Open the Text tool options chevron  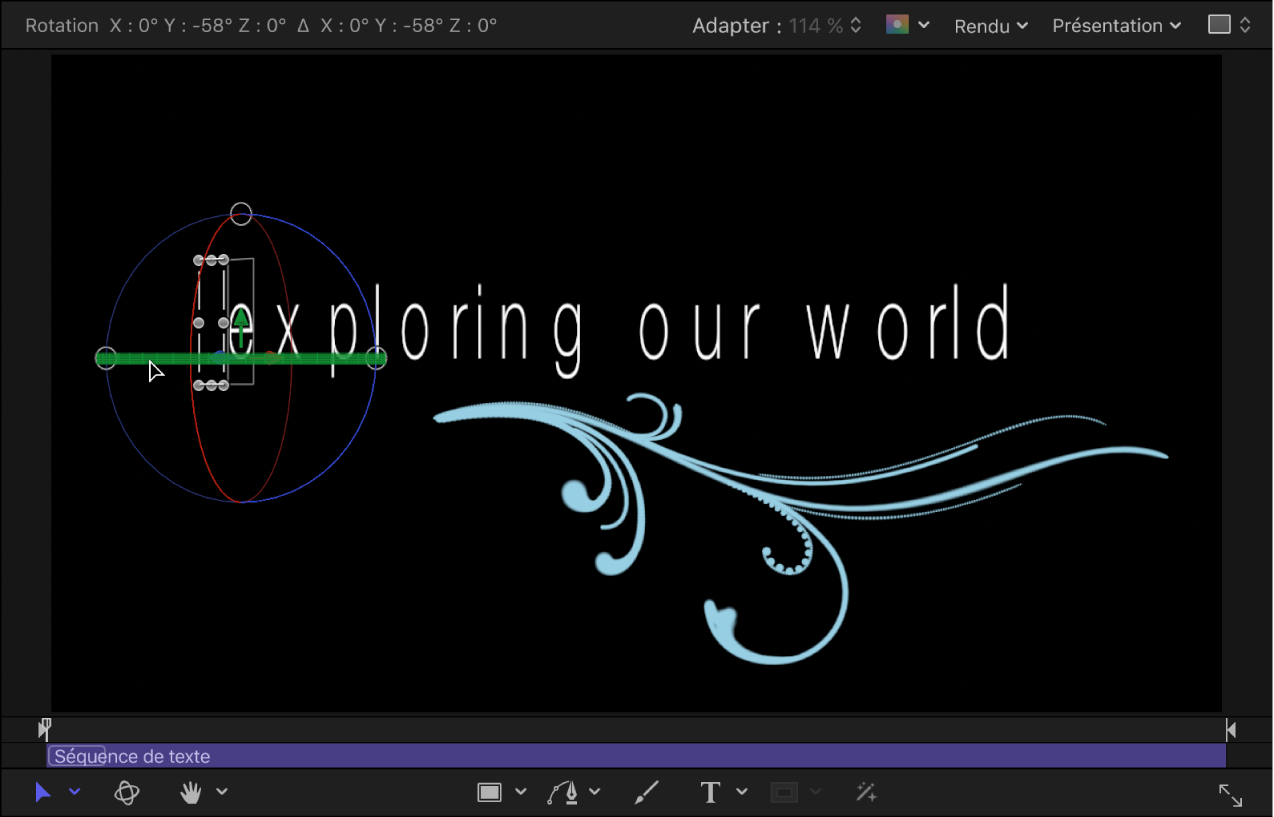pyautogui.click(x=742, y=793)
